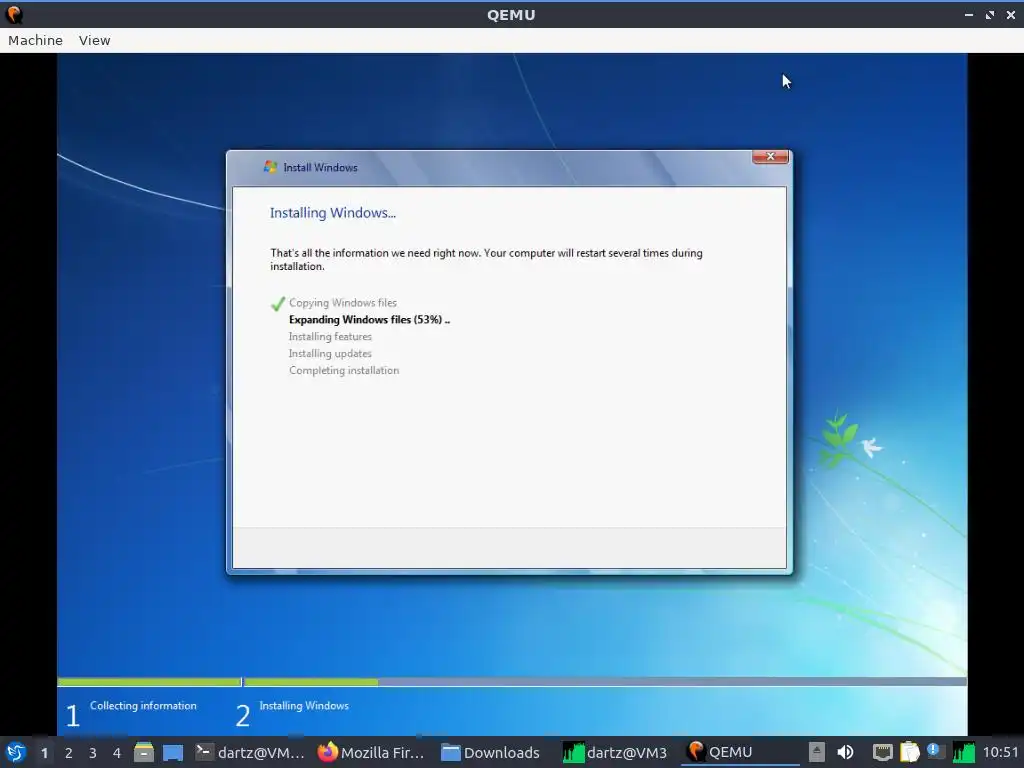Click the 'Copying Windows files' step text
This screenshot has height=768, width=1024.
[x=343, y=303]
